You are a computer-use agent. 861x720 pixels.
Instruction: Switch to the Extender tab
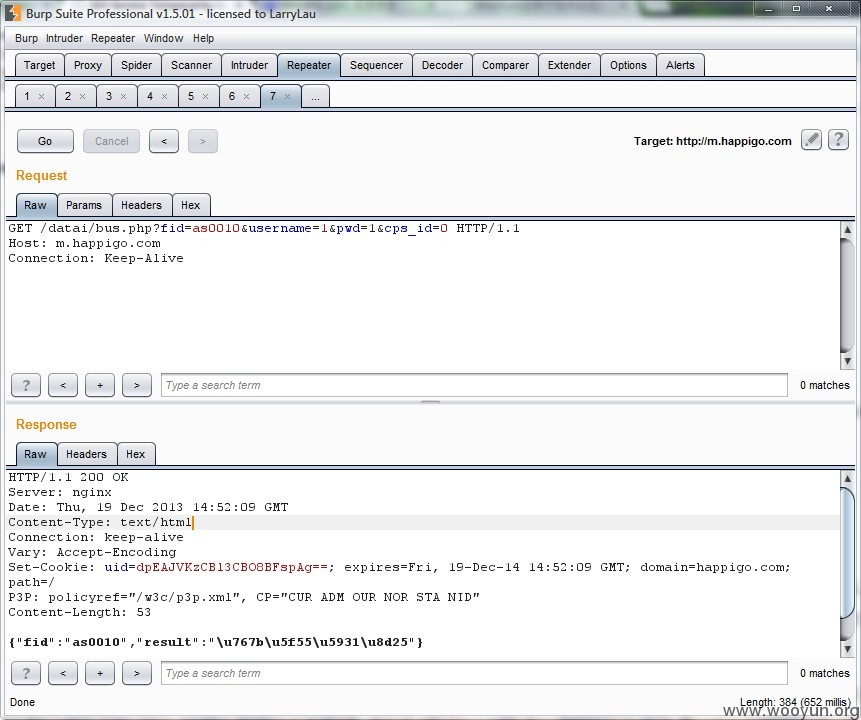(569, 65)
